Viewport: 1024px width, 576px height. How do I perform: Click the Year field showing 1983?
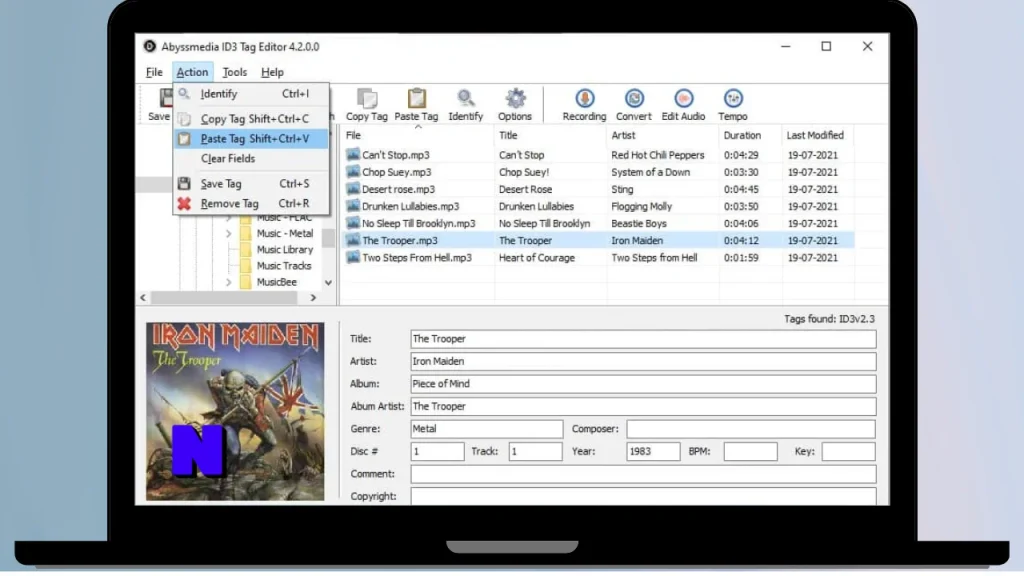point(653,451)
